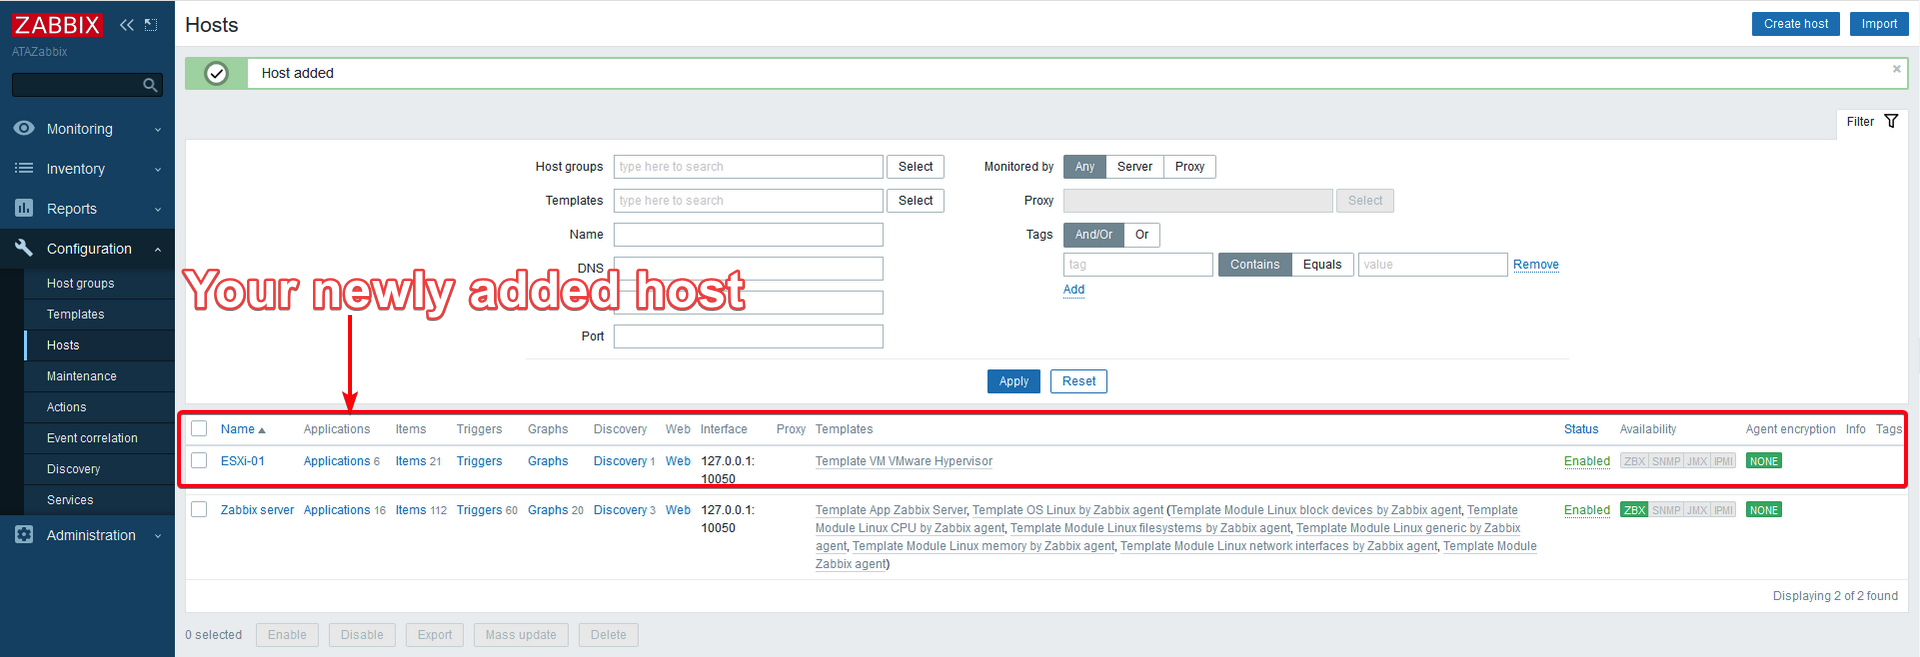Sort hosts by Name column

point(243,429)
